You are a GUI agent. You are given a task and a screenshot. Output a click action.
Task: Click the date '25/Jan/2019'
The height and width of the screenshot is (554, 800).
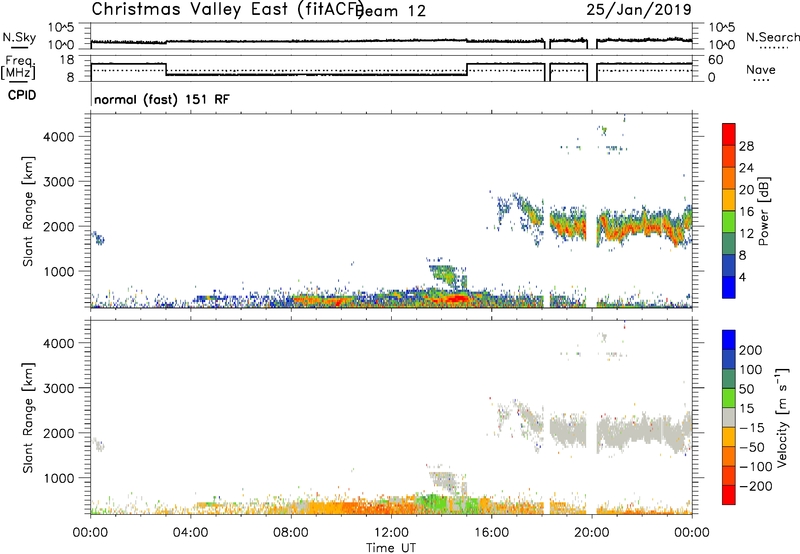pyautogui.click(x=639, y=9)
